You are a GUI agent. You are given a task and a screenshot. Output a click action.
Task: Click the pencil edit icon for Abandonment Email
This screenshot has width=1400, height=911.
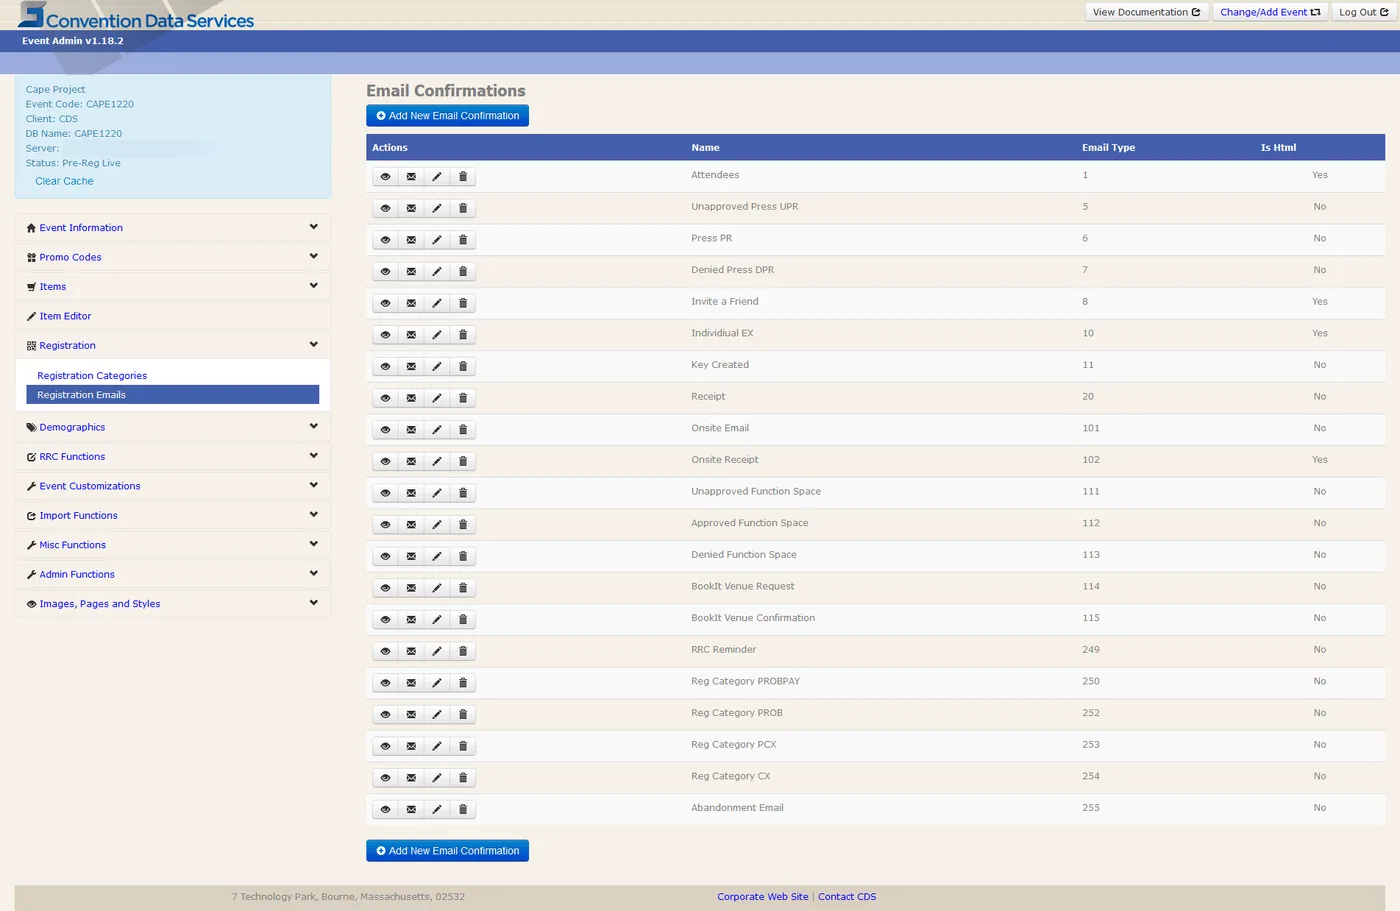tap(437, 809)
